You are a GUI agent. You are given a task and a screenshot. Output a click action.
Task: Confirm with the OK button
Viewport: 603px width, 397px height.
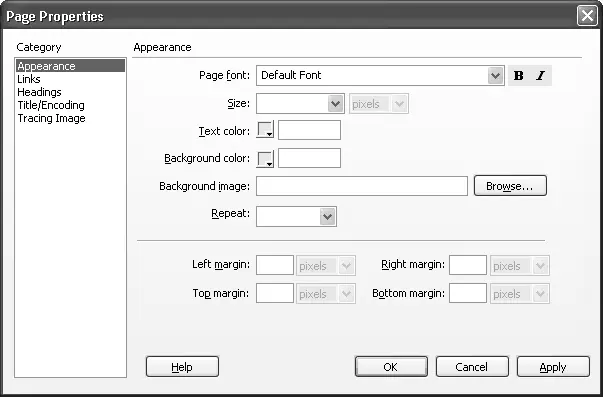tap(391, 367)
